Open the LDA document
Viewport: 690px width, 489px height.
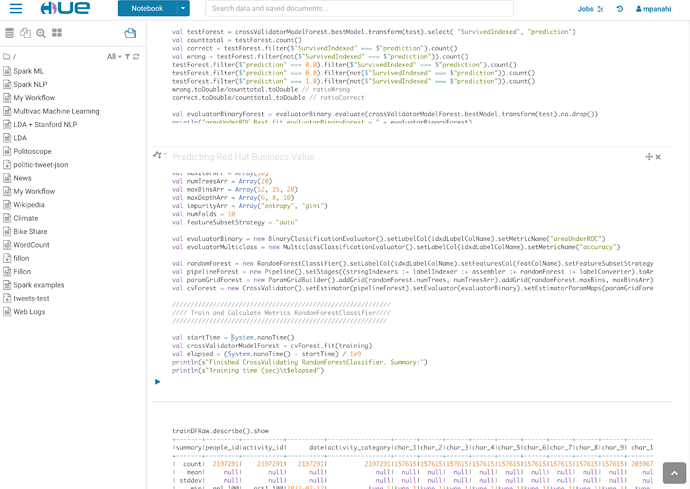pyautogui.click(x=20, y=138)
